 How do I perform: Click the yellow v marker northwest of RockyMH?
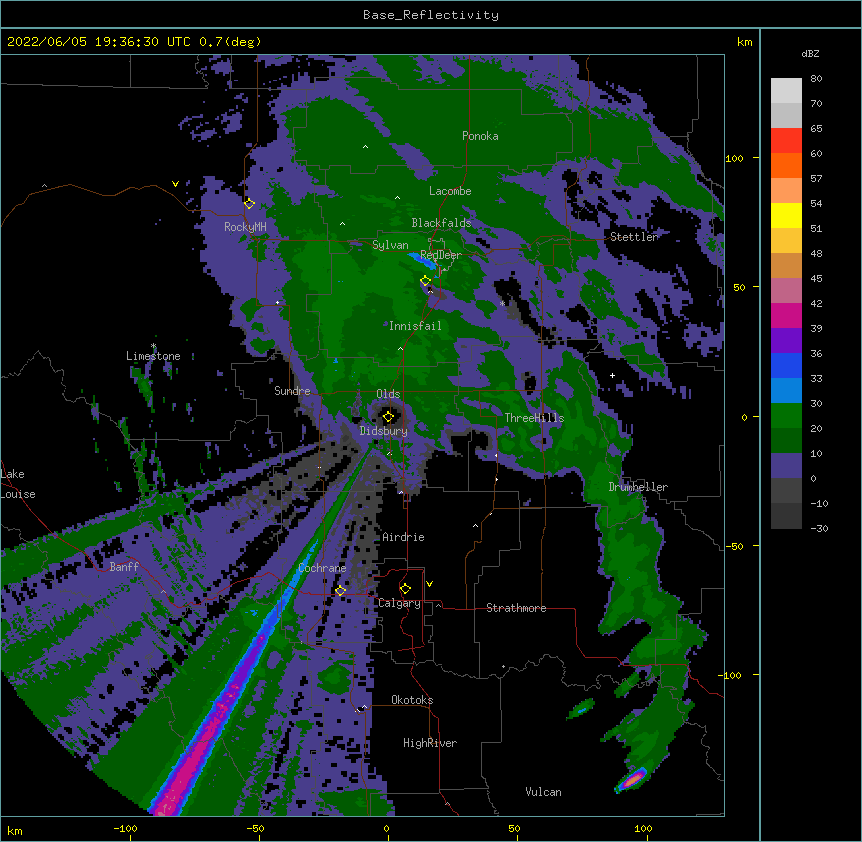coord(175,184)
